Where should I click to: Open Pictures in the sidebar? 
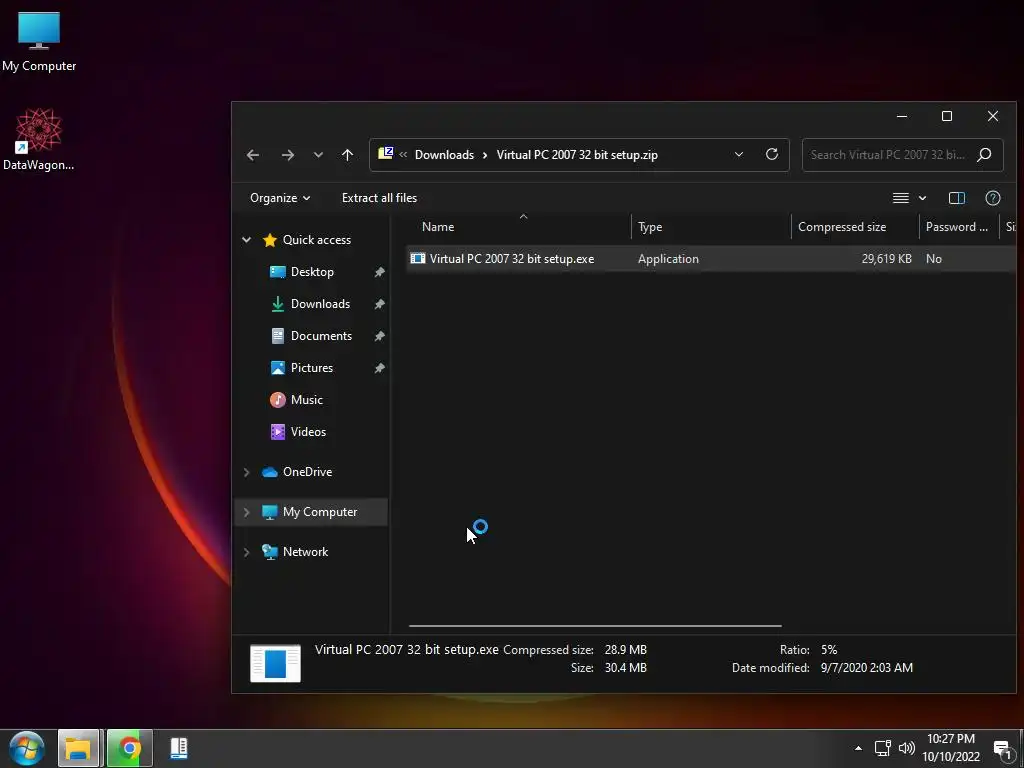coord(312,368)
